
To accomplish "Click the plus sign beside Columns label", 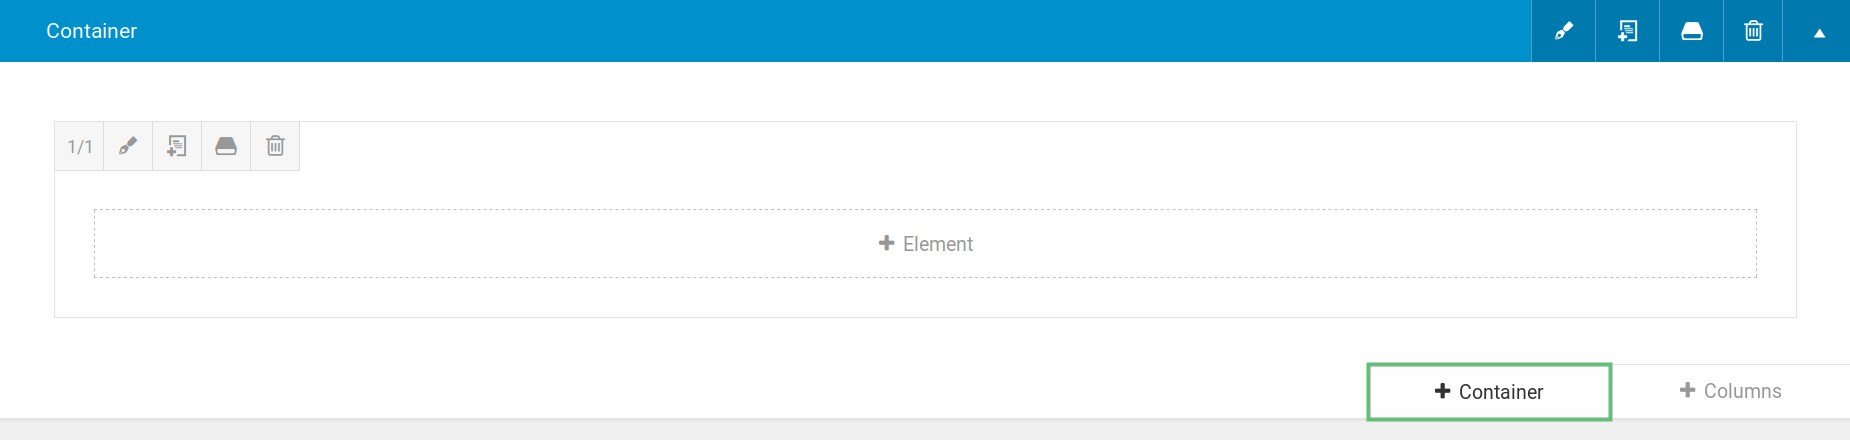I will click(1687, 390).
